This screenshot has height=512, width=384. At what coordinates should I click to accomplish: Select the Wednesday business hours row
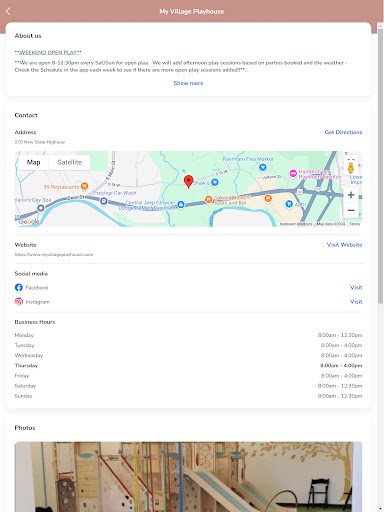pyautogui.click(x=188, y=355)
